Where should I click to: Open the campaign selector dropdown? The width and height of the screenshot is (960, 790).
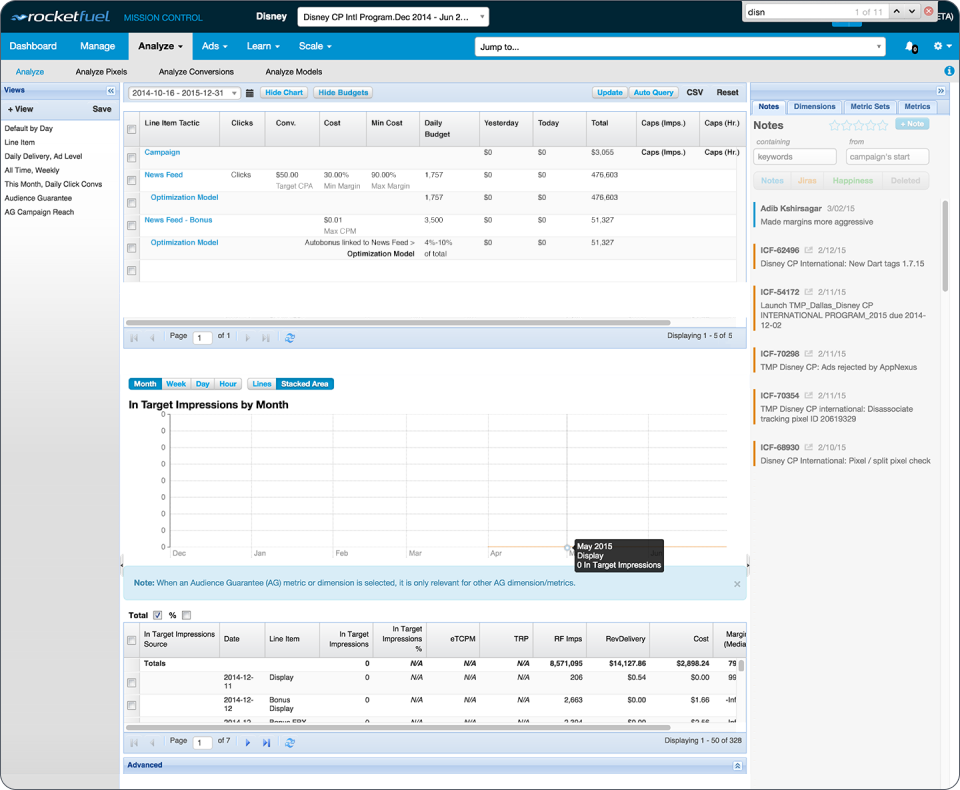393,17
